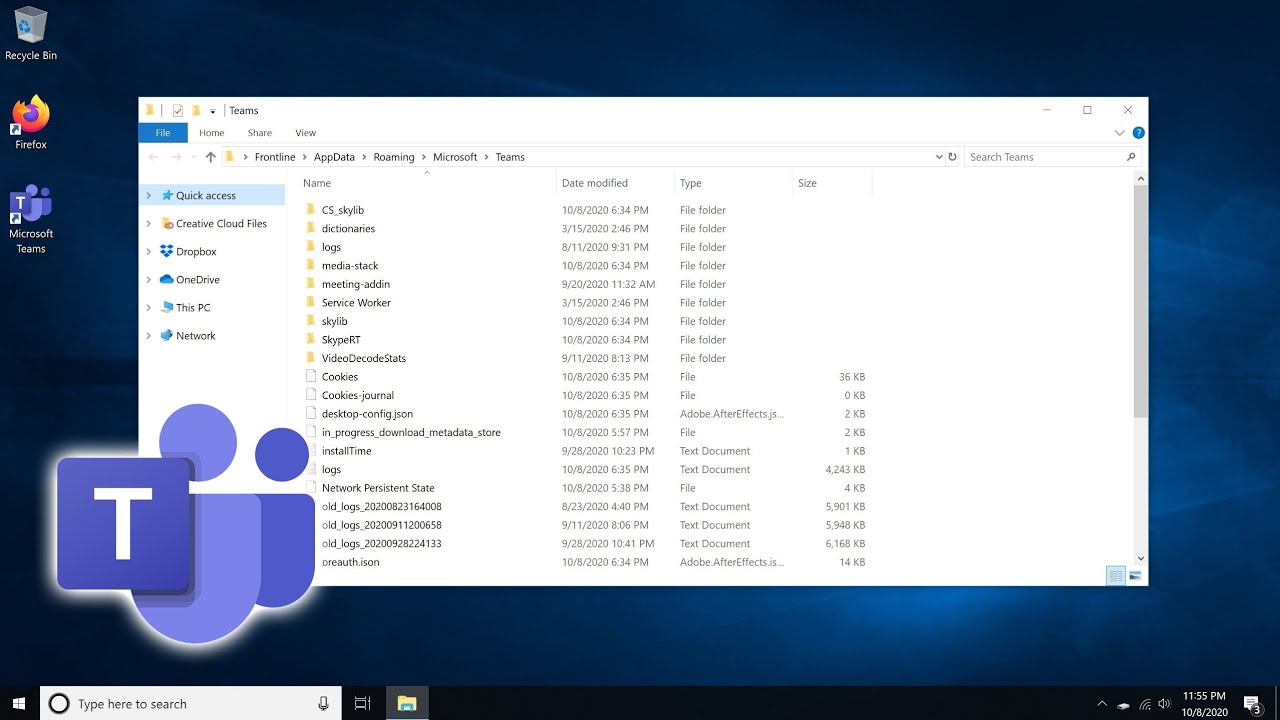Open the Recycle Bin desktop icon
Screen dimensions: 1280x720
(31, 33)
